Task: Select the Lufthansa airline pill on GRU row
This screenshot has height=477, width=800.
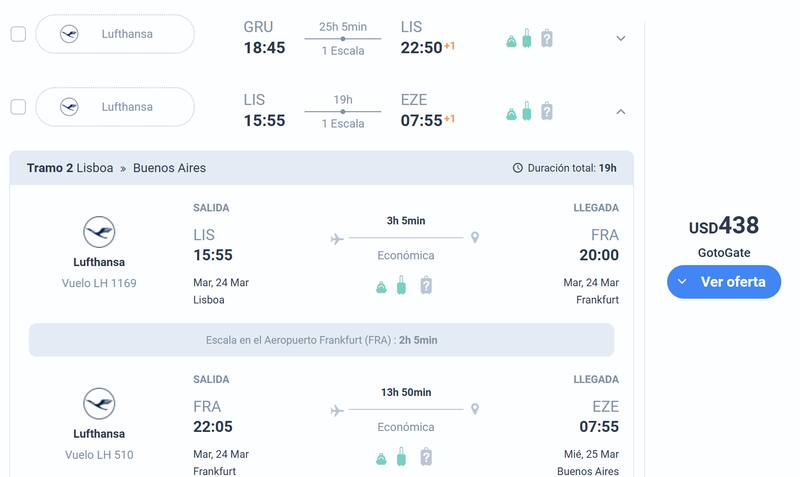Action: (115, 34)
